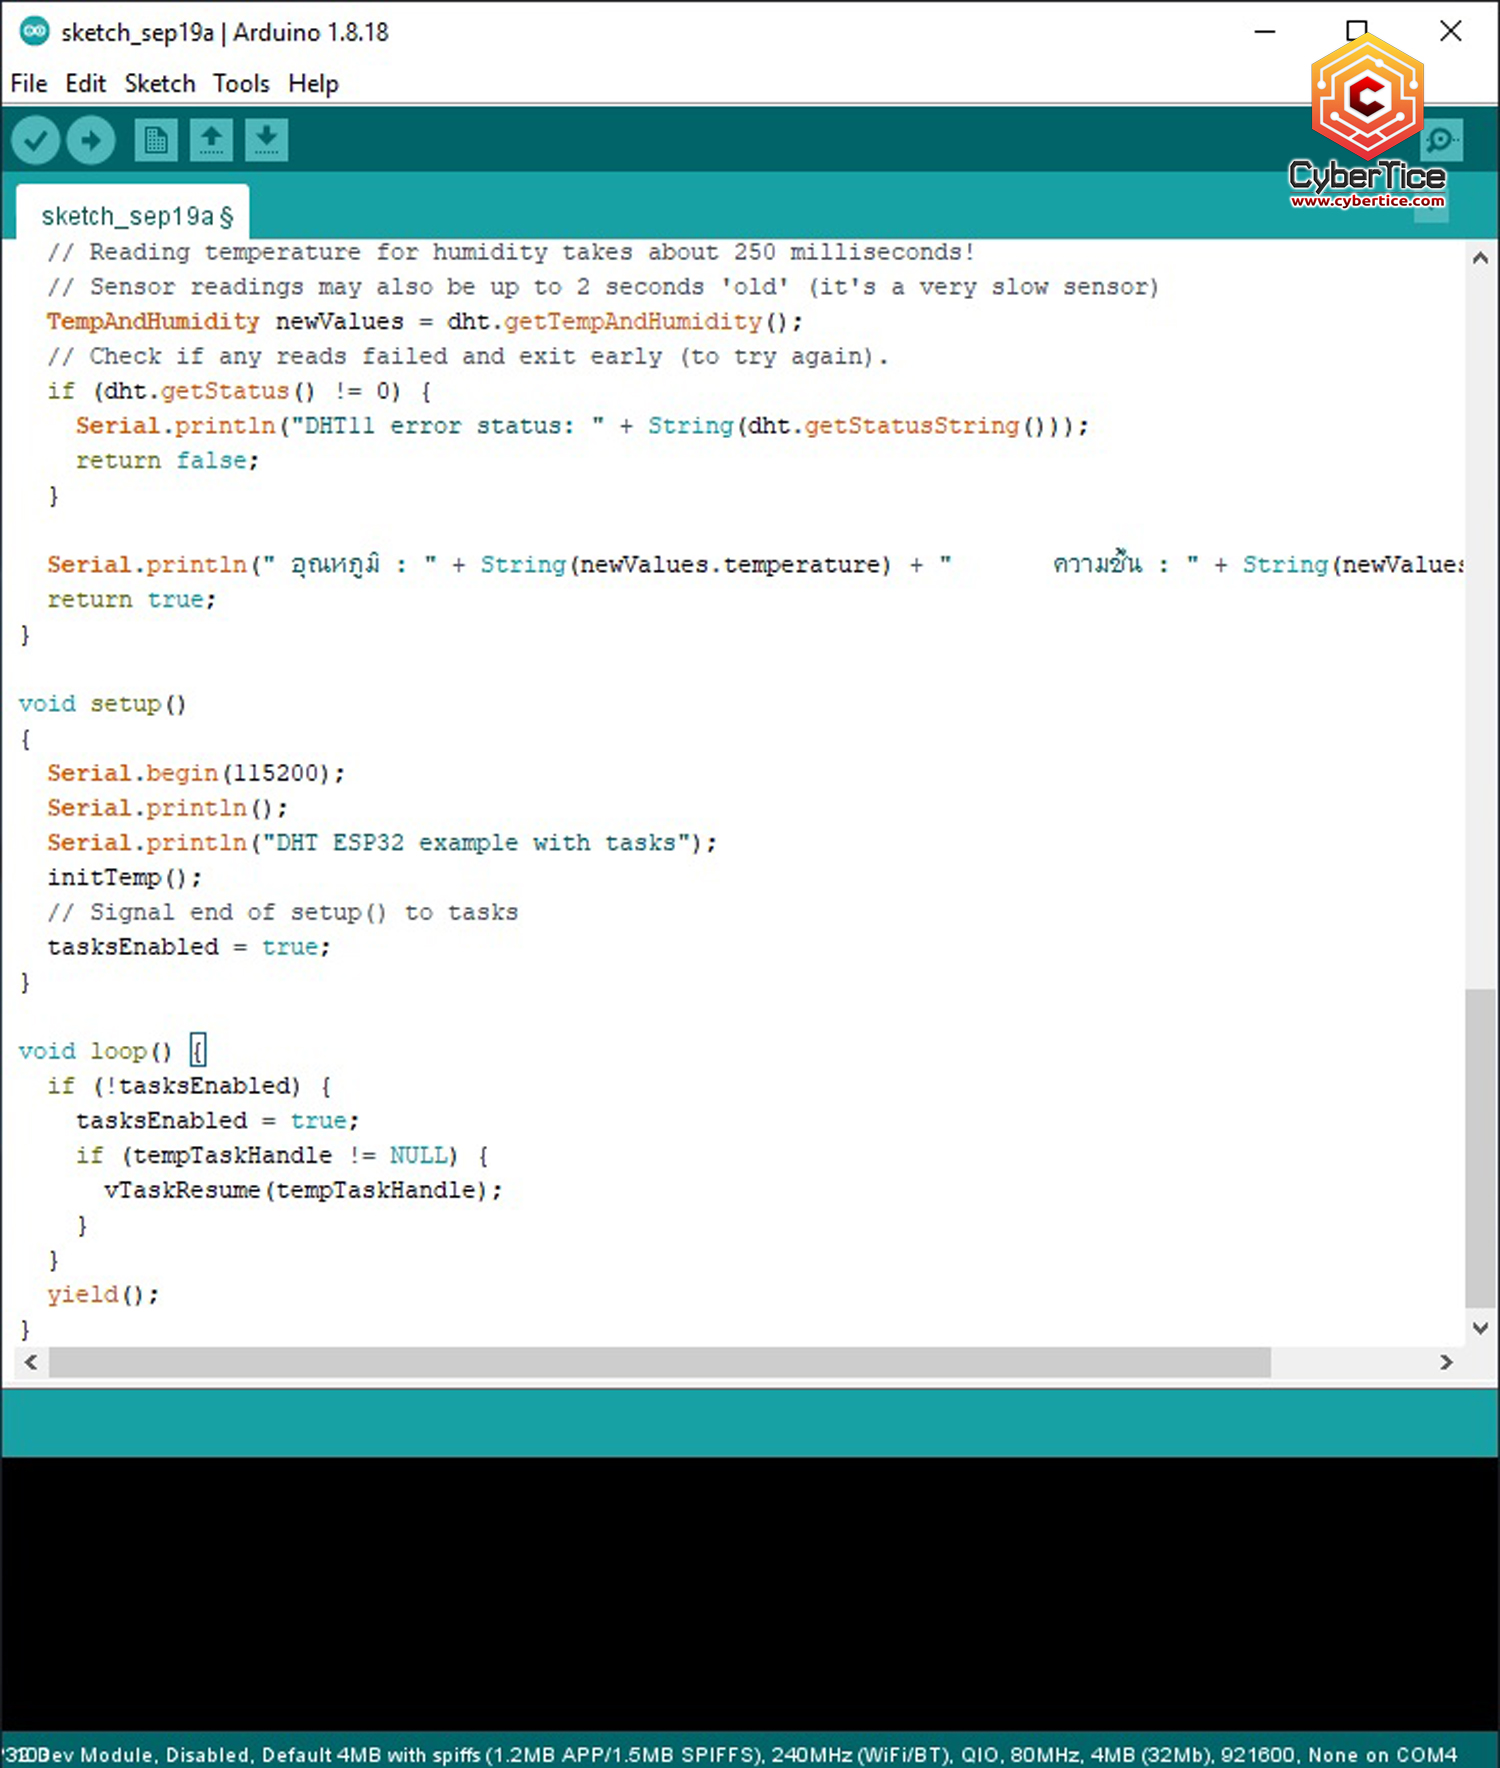This screenshot has width=1500, height=1768.
Task: Select the sketch_sep19a tab
Action: [x=135, y=216]
